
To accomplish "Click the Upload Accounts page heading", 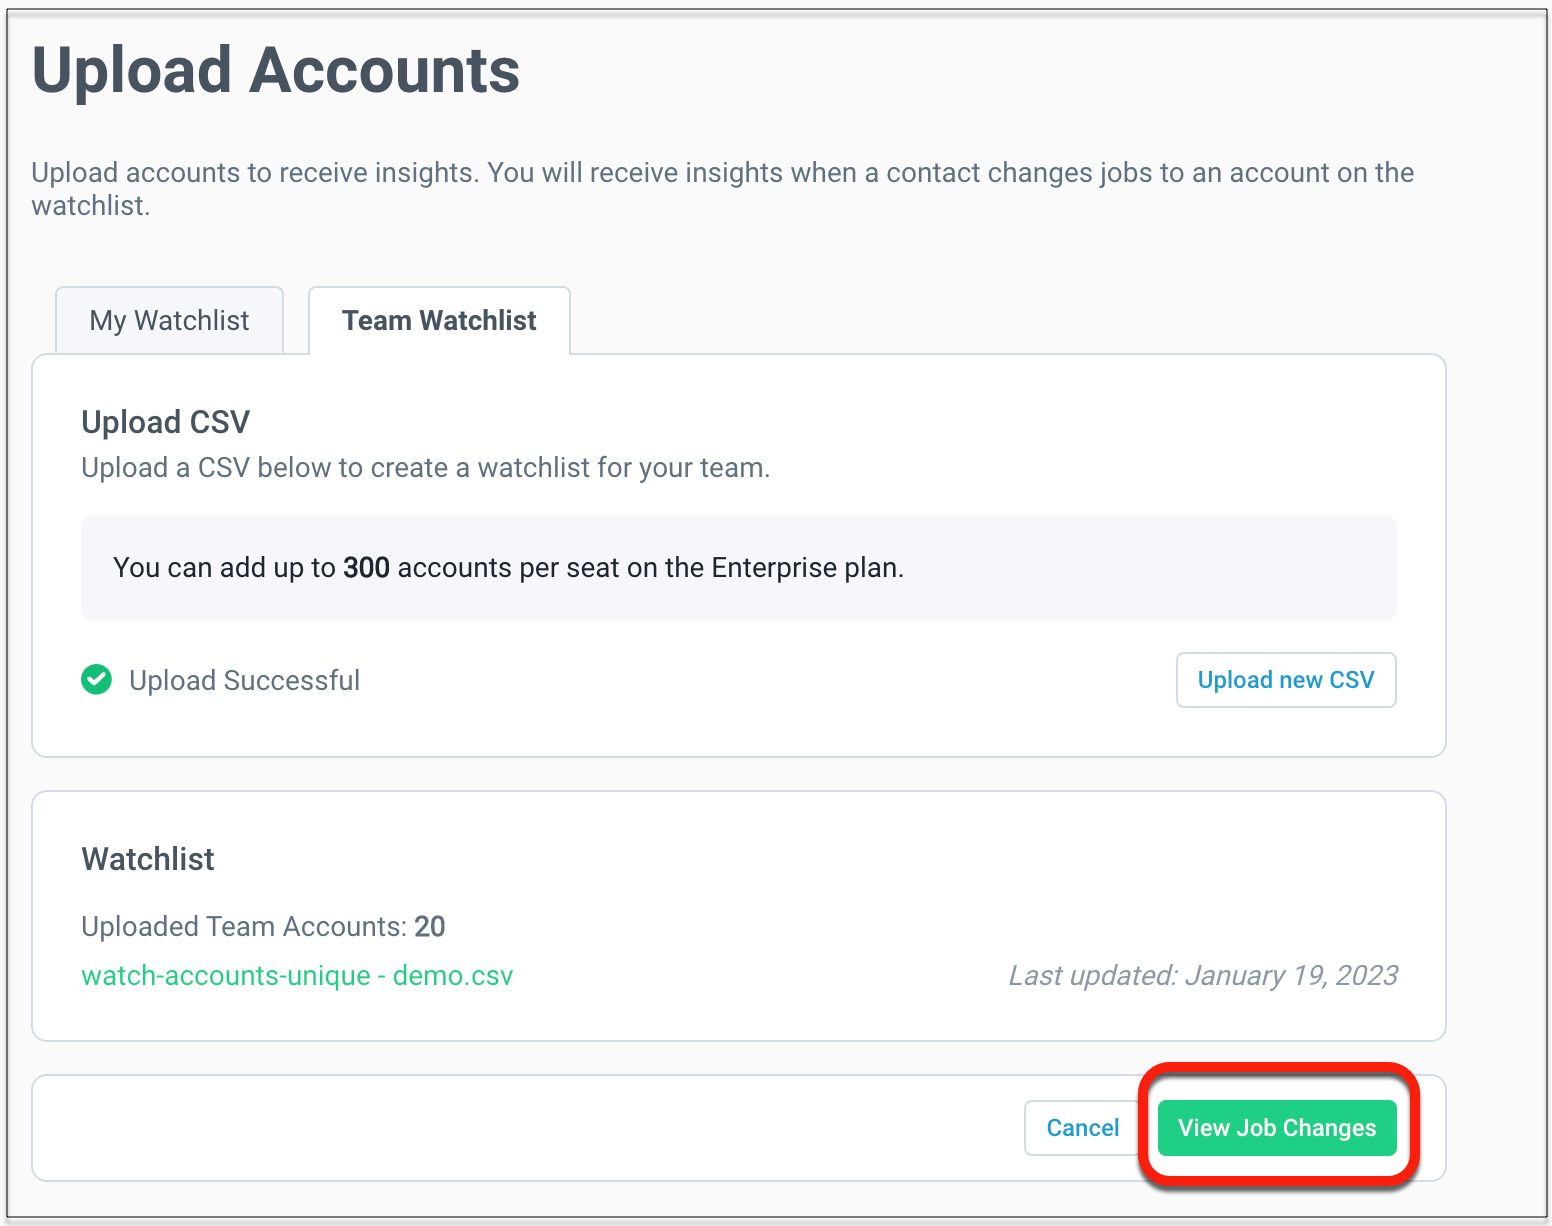I will pos(276,71).
